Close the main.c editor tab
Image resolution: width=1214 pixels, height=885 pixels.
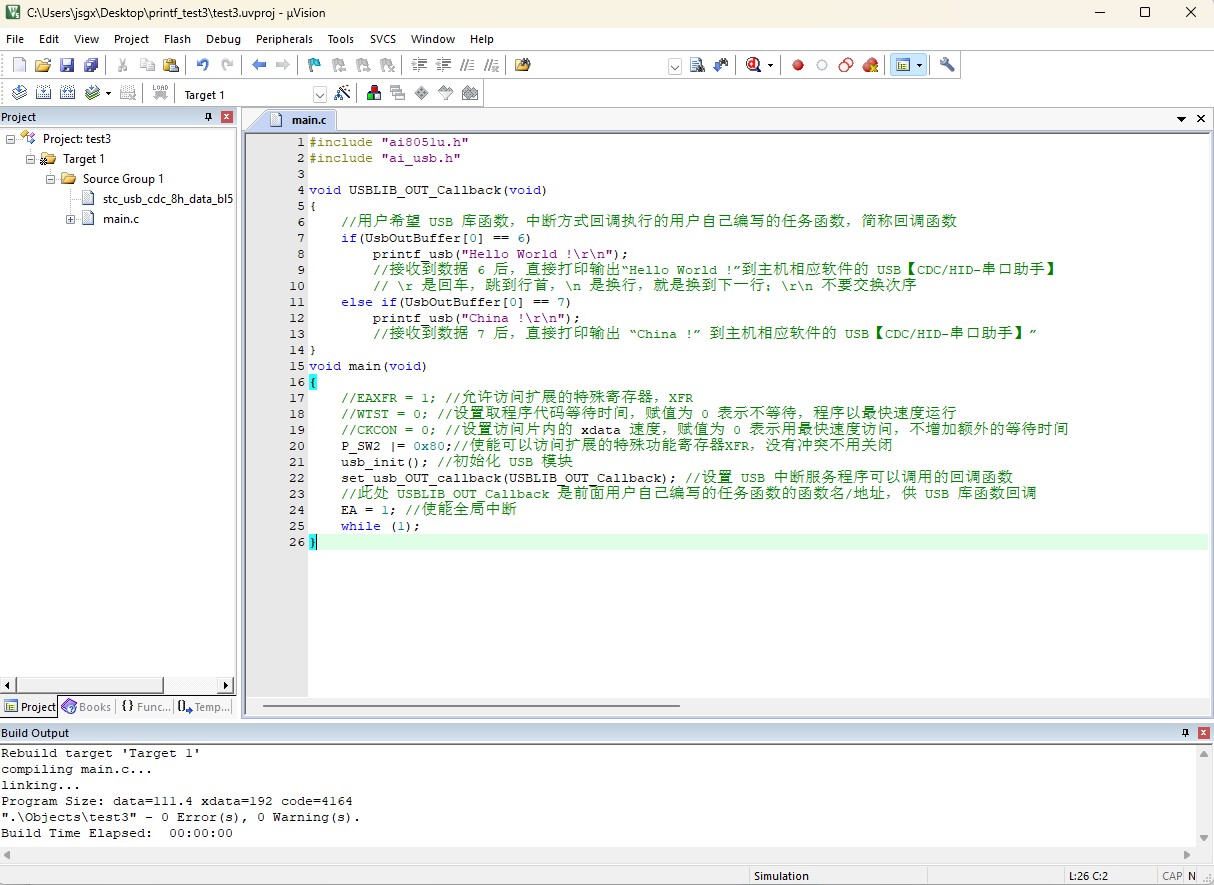point(1201,119)
